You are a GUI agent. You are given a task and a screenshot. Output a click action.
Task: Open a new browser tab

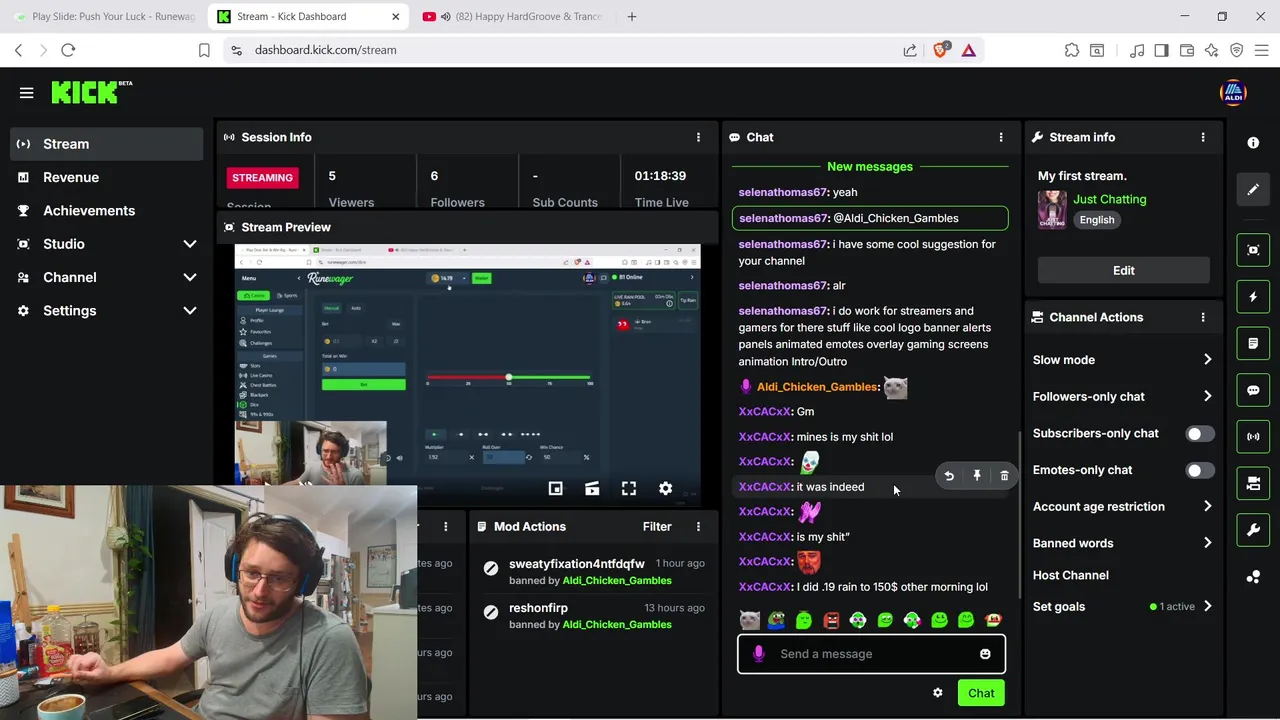coord(632,16)
